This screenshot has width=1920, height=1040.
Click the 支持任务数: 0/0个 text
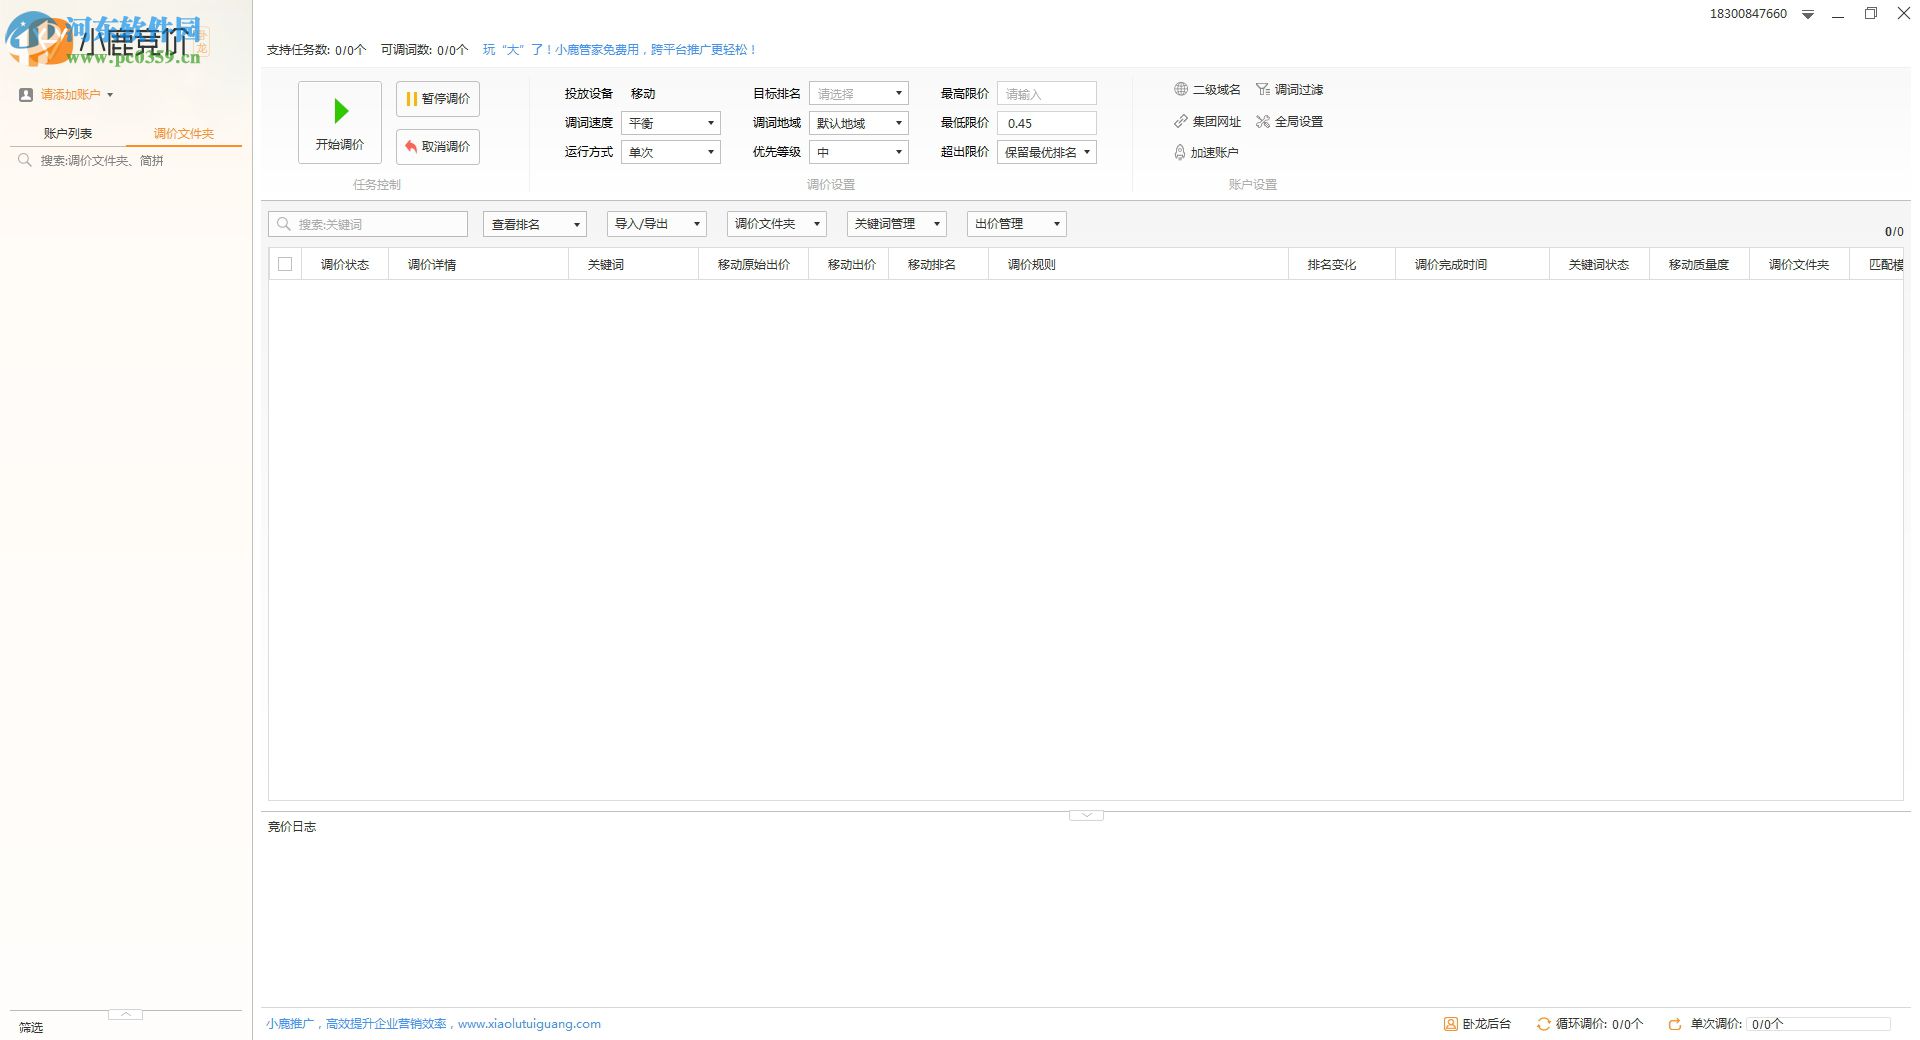tap(316, 49)
